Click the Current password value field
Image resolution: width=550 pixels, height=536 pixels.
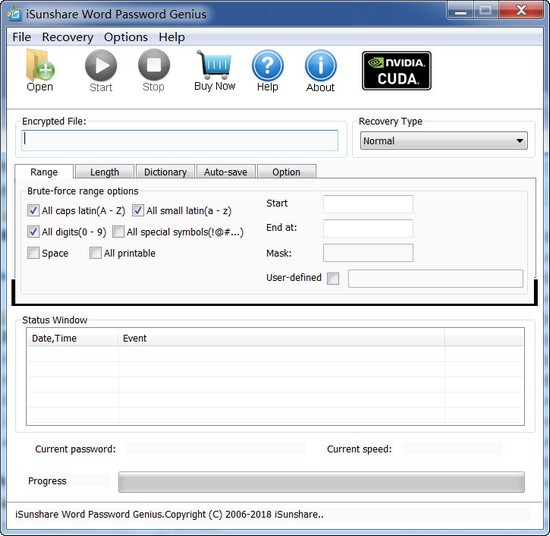[215, 449]
